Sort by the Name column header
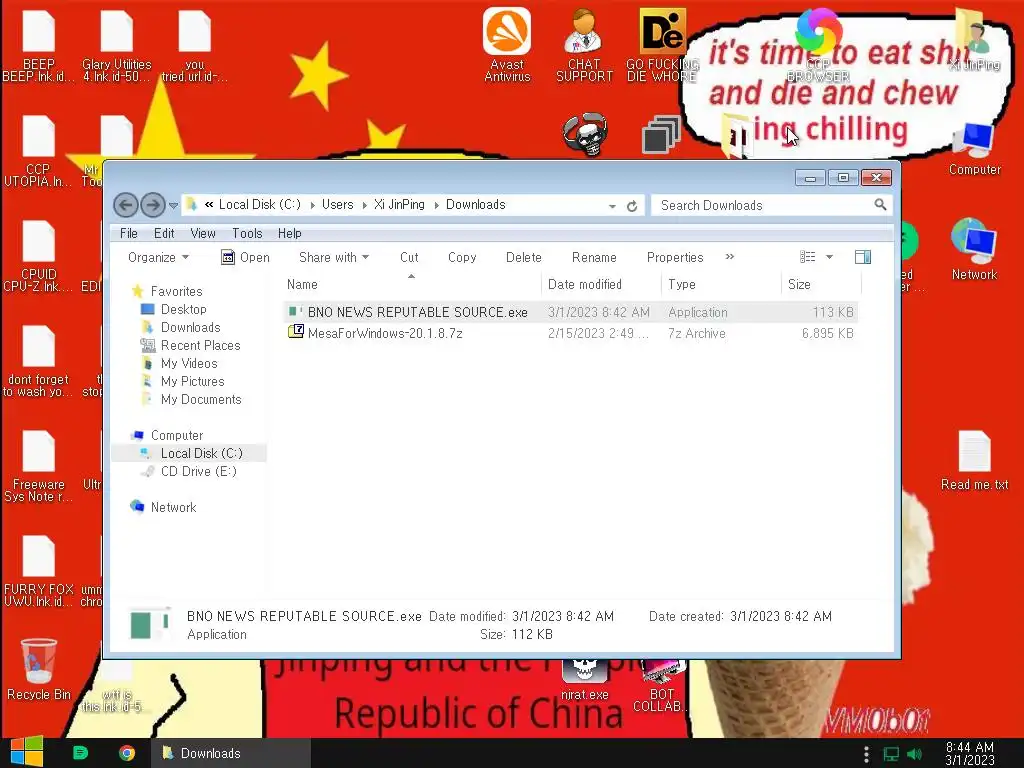Screen dimensions: 1024x768 pyautogui.click(x=411, y=284)
